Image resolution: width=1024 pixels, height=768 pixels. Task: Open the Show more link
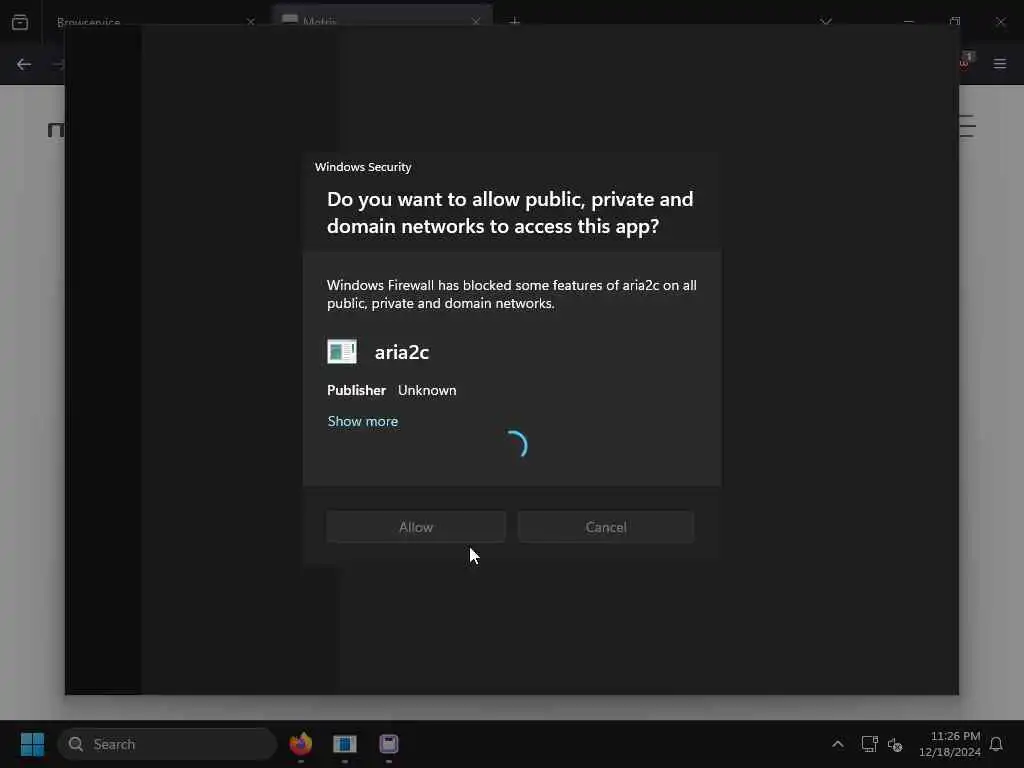coord(362,421)
